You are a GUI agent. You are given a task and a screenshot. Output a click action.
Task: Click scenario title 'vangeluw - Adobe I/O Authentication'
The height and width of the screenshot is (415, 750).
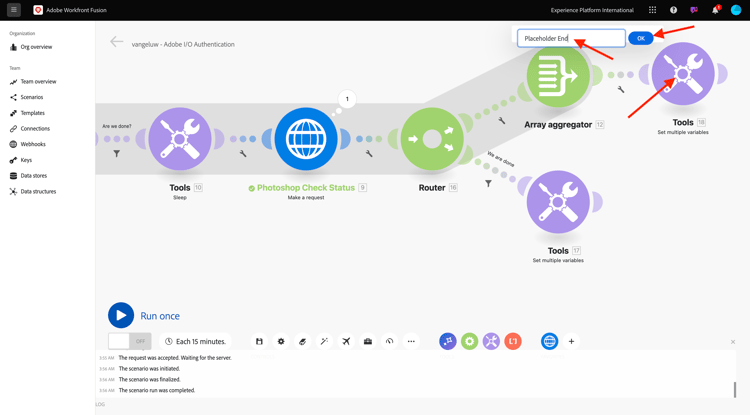tap(183, 44)
